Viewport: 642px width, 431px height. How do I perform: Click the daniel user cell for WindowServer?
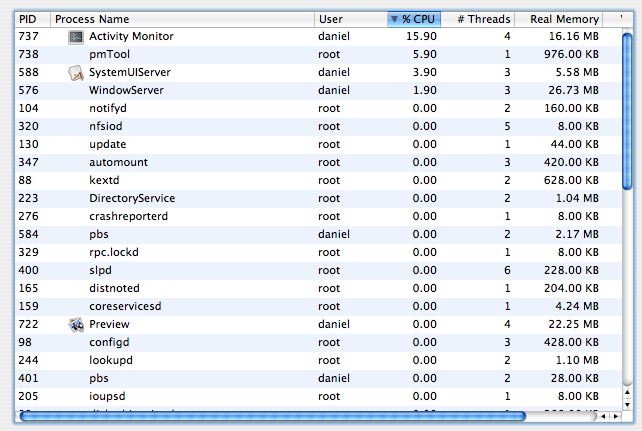334,90
